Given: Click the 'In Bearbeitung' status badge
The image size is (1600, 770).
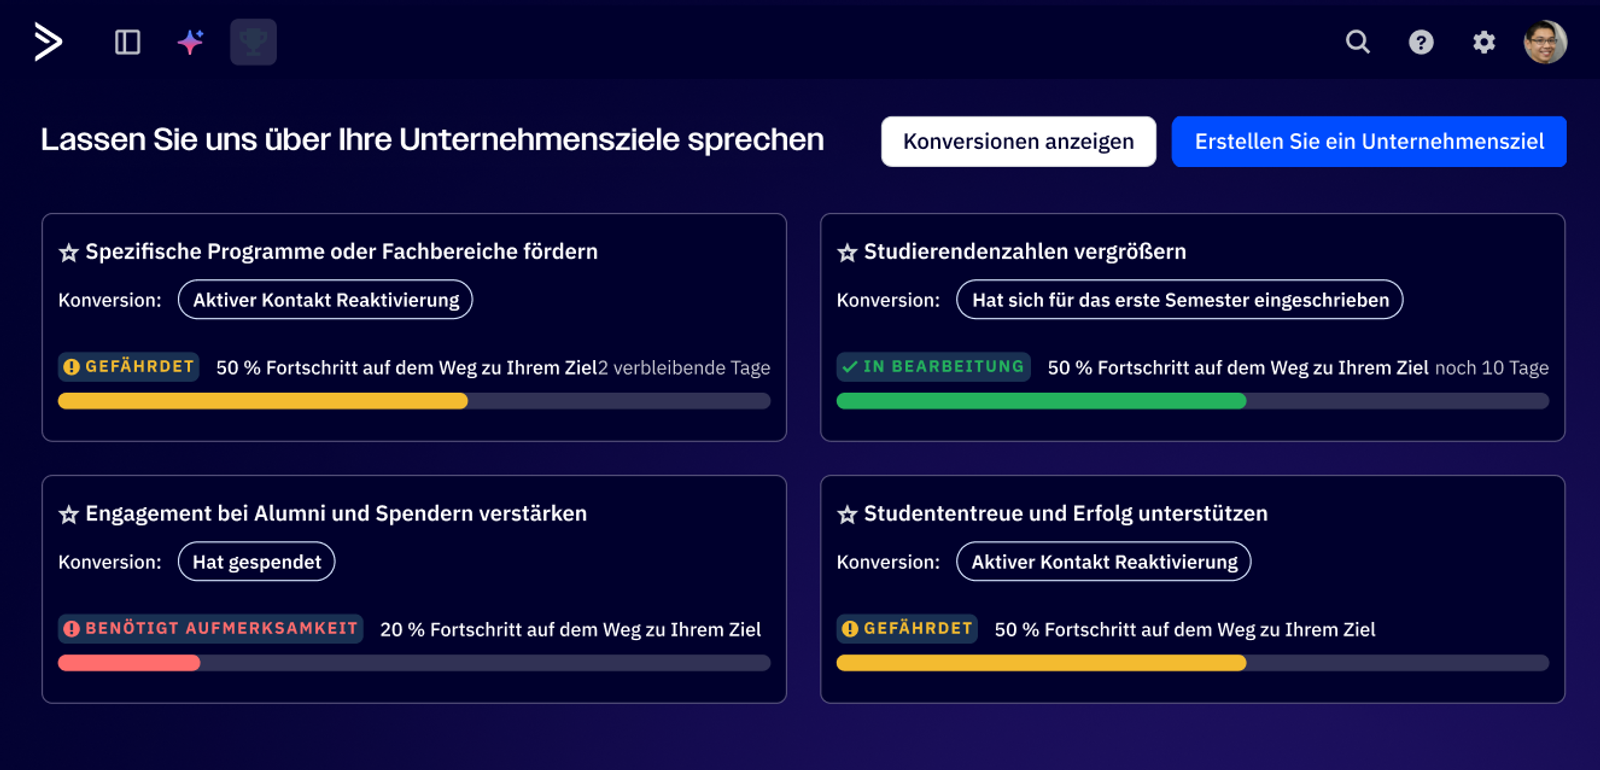Looking at the screenshot, I should 932,367.
